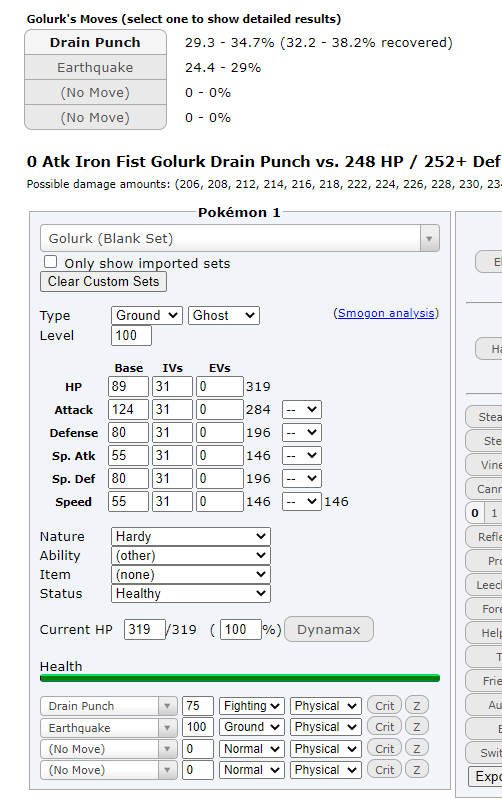The width and height of the screenshot is (502, 800).
Task: Open the Earthquake move selector
Action: click(x=109, y=728)
